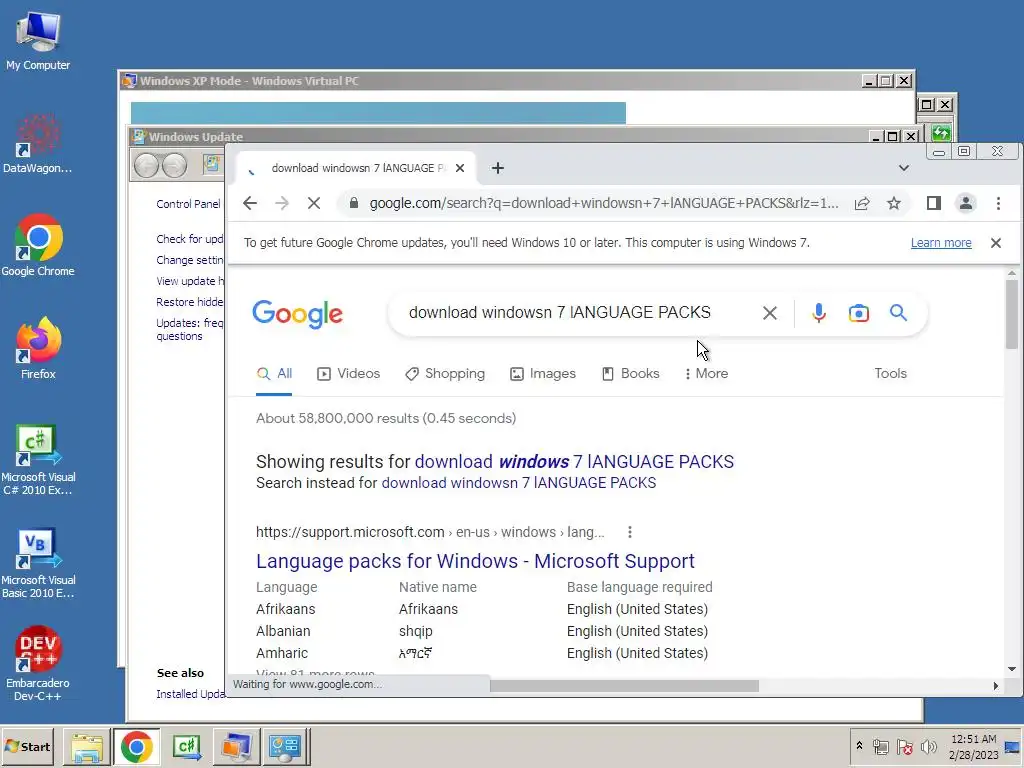
Task: Clear the Google search box text
Action: (770, 313)
